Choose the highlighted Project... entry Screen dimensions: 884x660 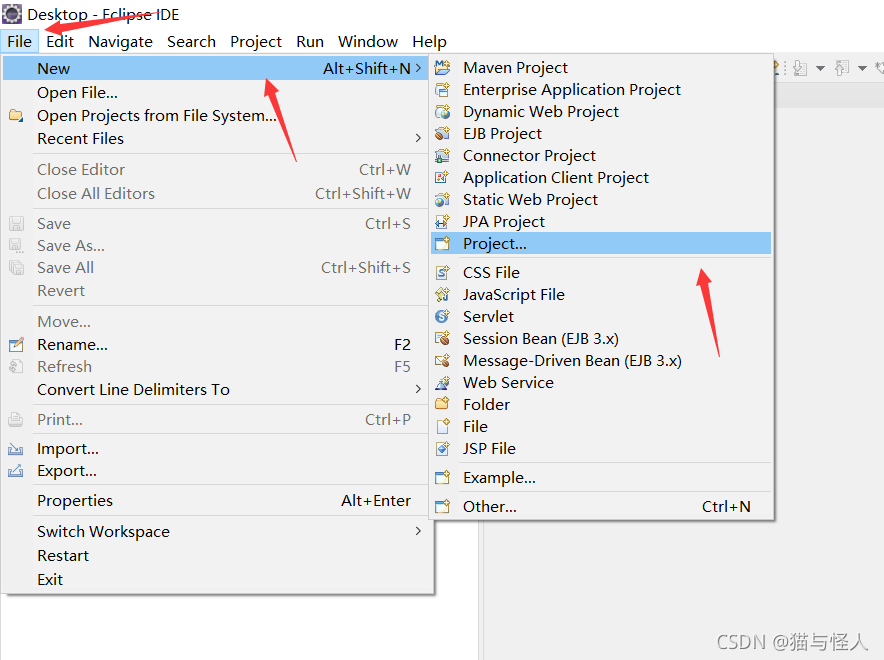[601, 243]
